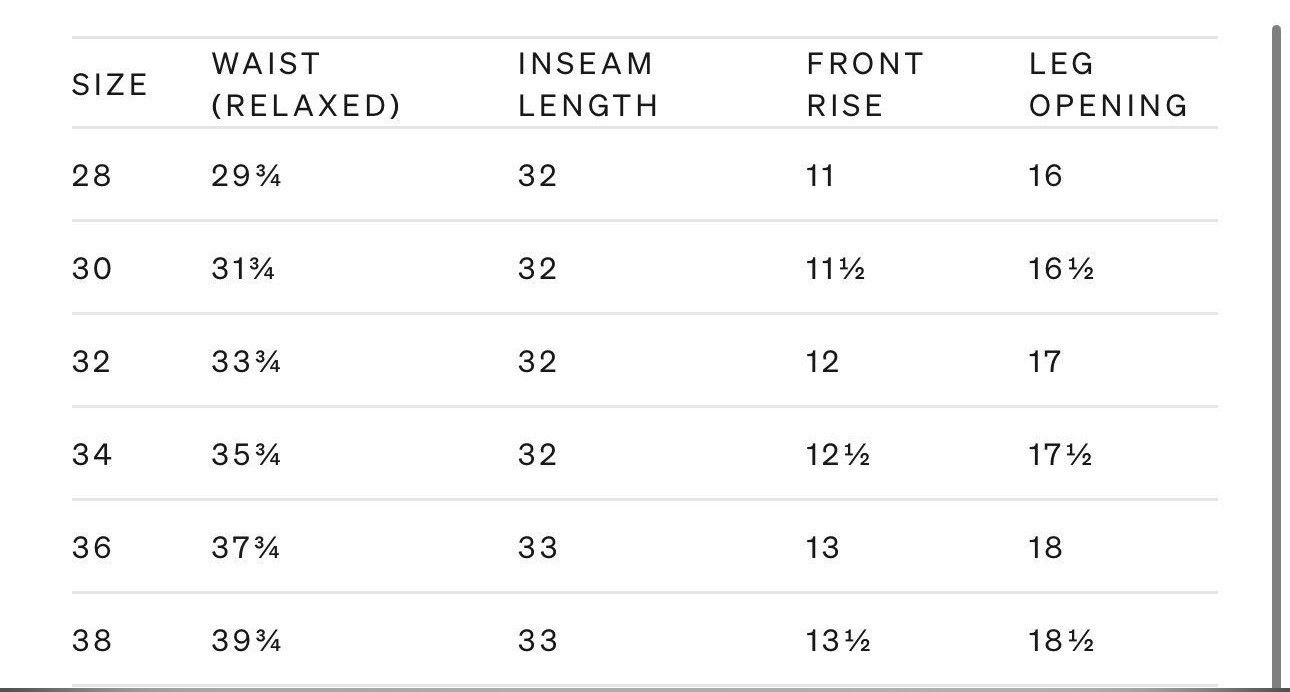Click the FRONT RISE column header
The height and width of the screenshot is (692, 1290).
865,85
